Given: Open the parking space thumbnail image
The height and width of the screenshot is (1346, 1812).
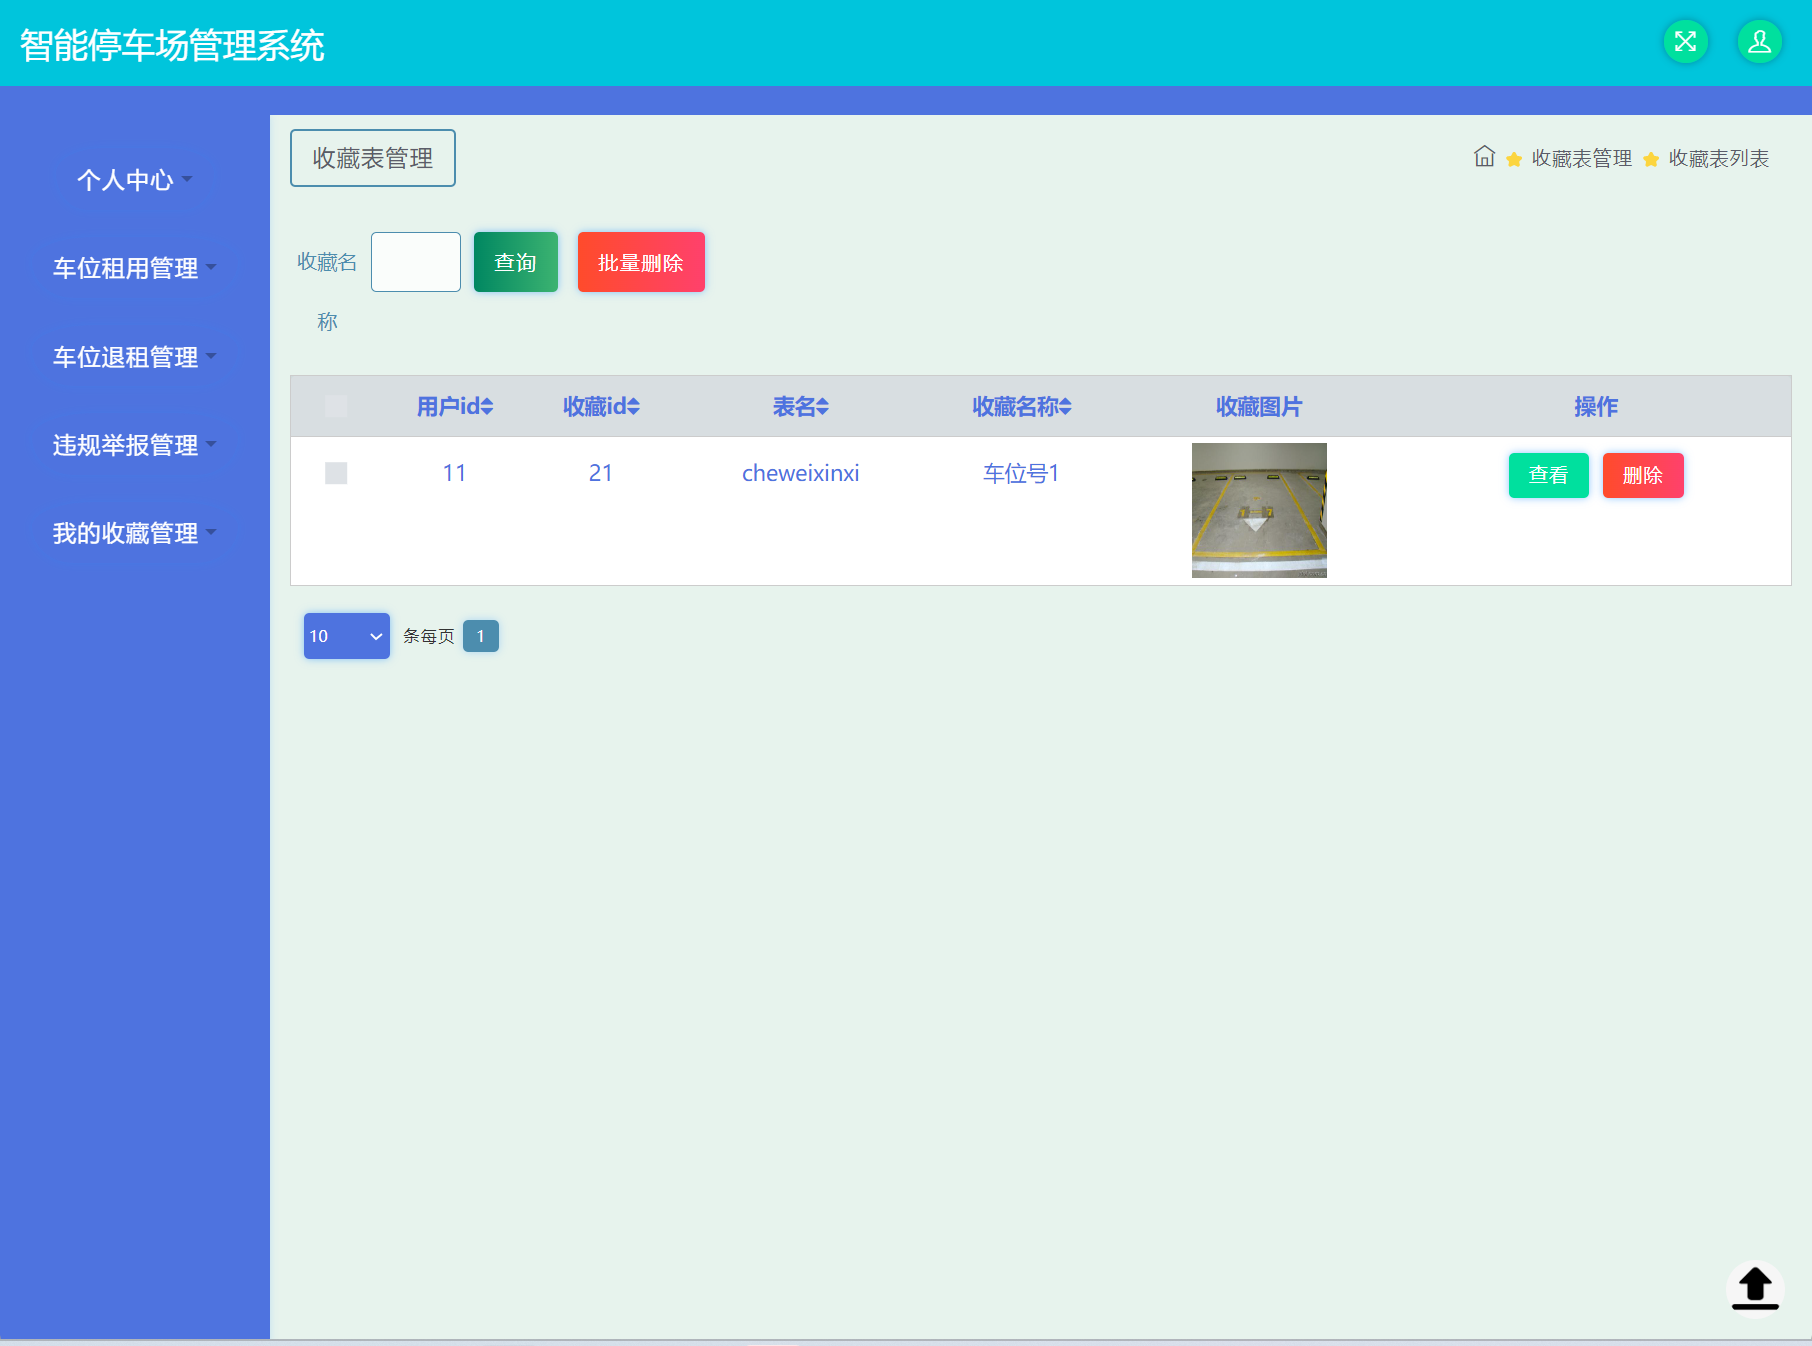Looking at the screenshot, I should [x=1259, y=510].
